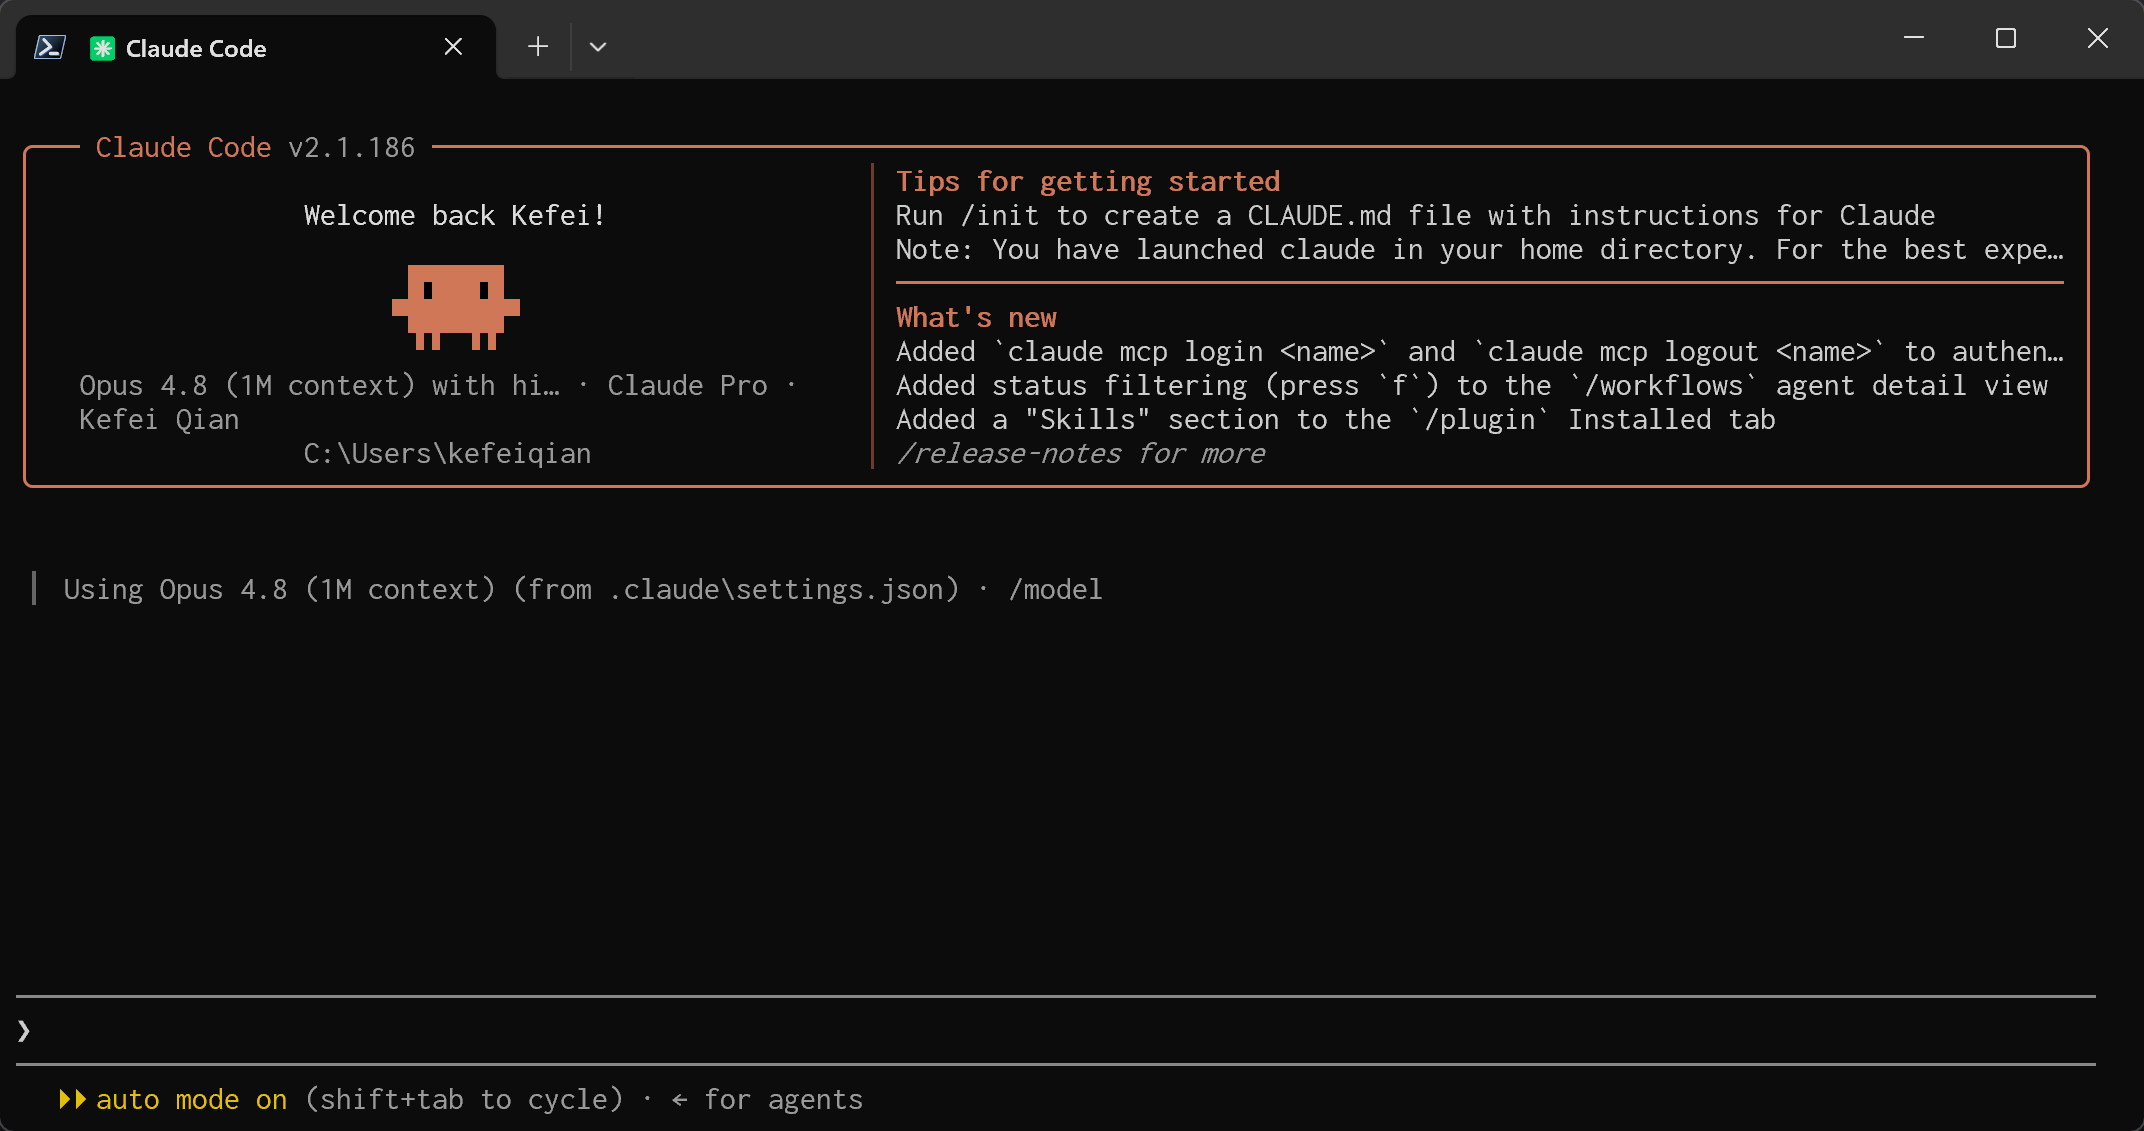2144x1131 pixels.
Task: Click 'Tips for getting started' heading
Action: 1088,181
